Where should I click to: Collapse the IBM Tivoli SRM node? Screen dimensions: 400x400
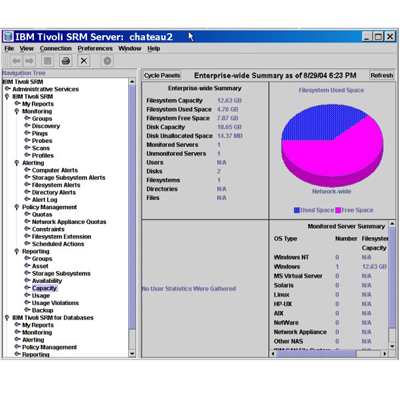[7, 96]
